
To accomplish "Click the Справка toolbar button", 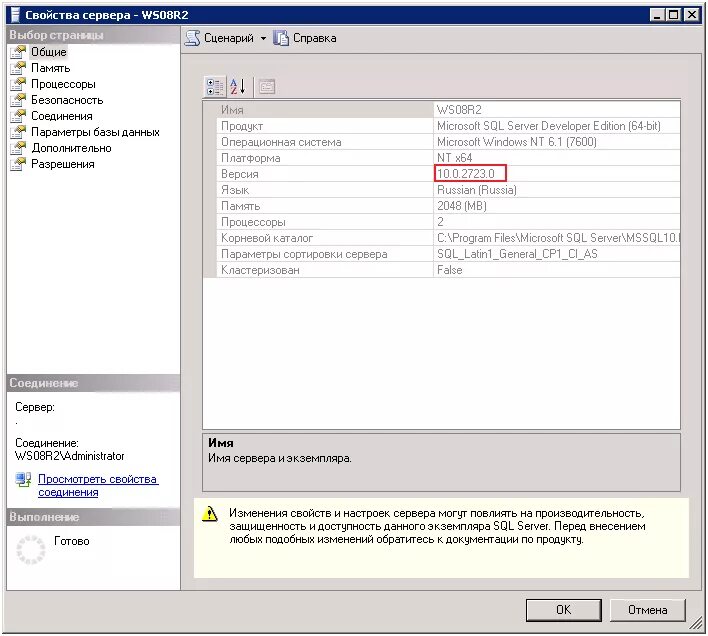I will coord(305,38).
